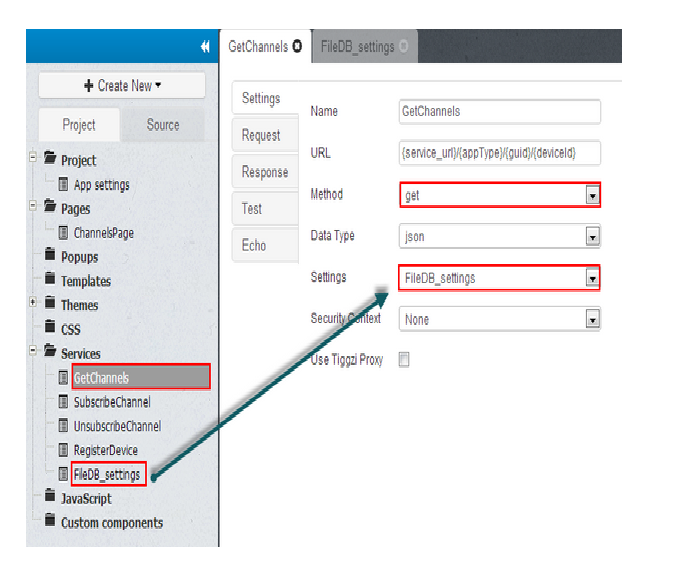Open the Request tab
676x565 pixels.
click(261, 135)
